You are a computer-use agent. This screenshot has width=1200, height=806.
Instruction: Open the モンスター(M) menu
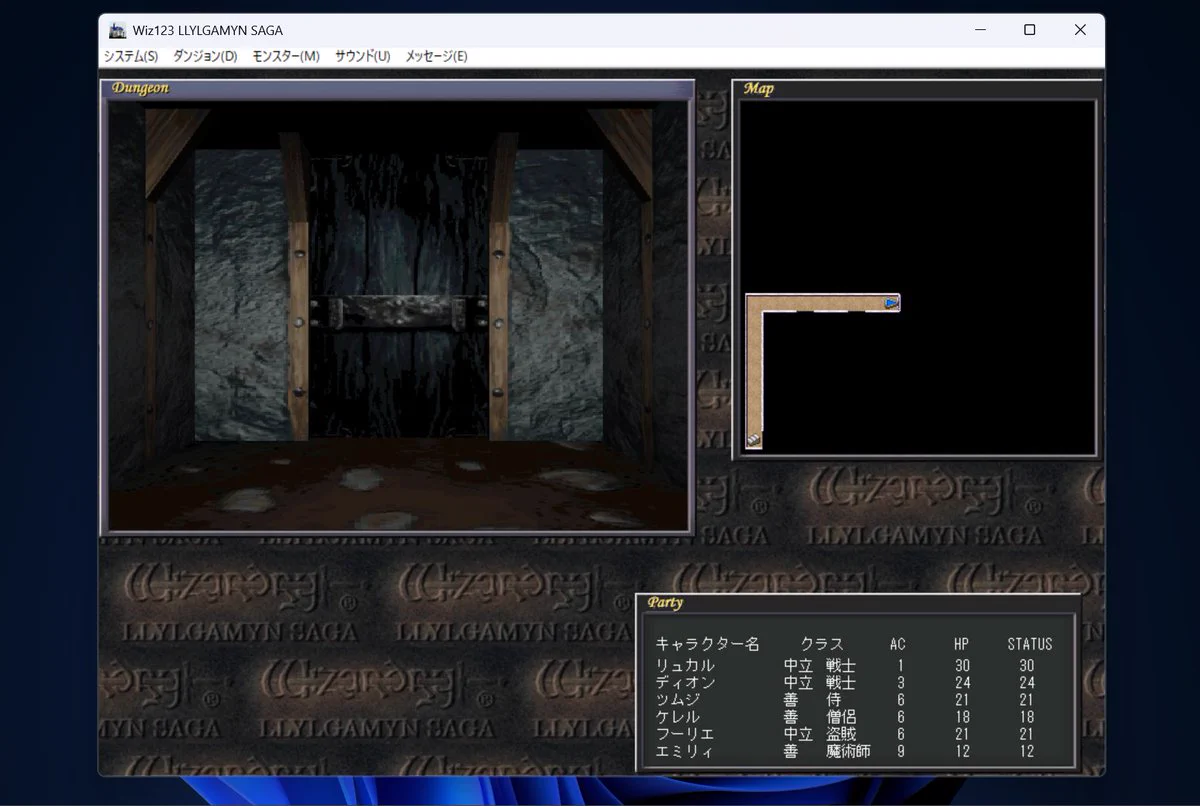coord(286,56)
